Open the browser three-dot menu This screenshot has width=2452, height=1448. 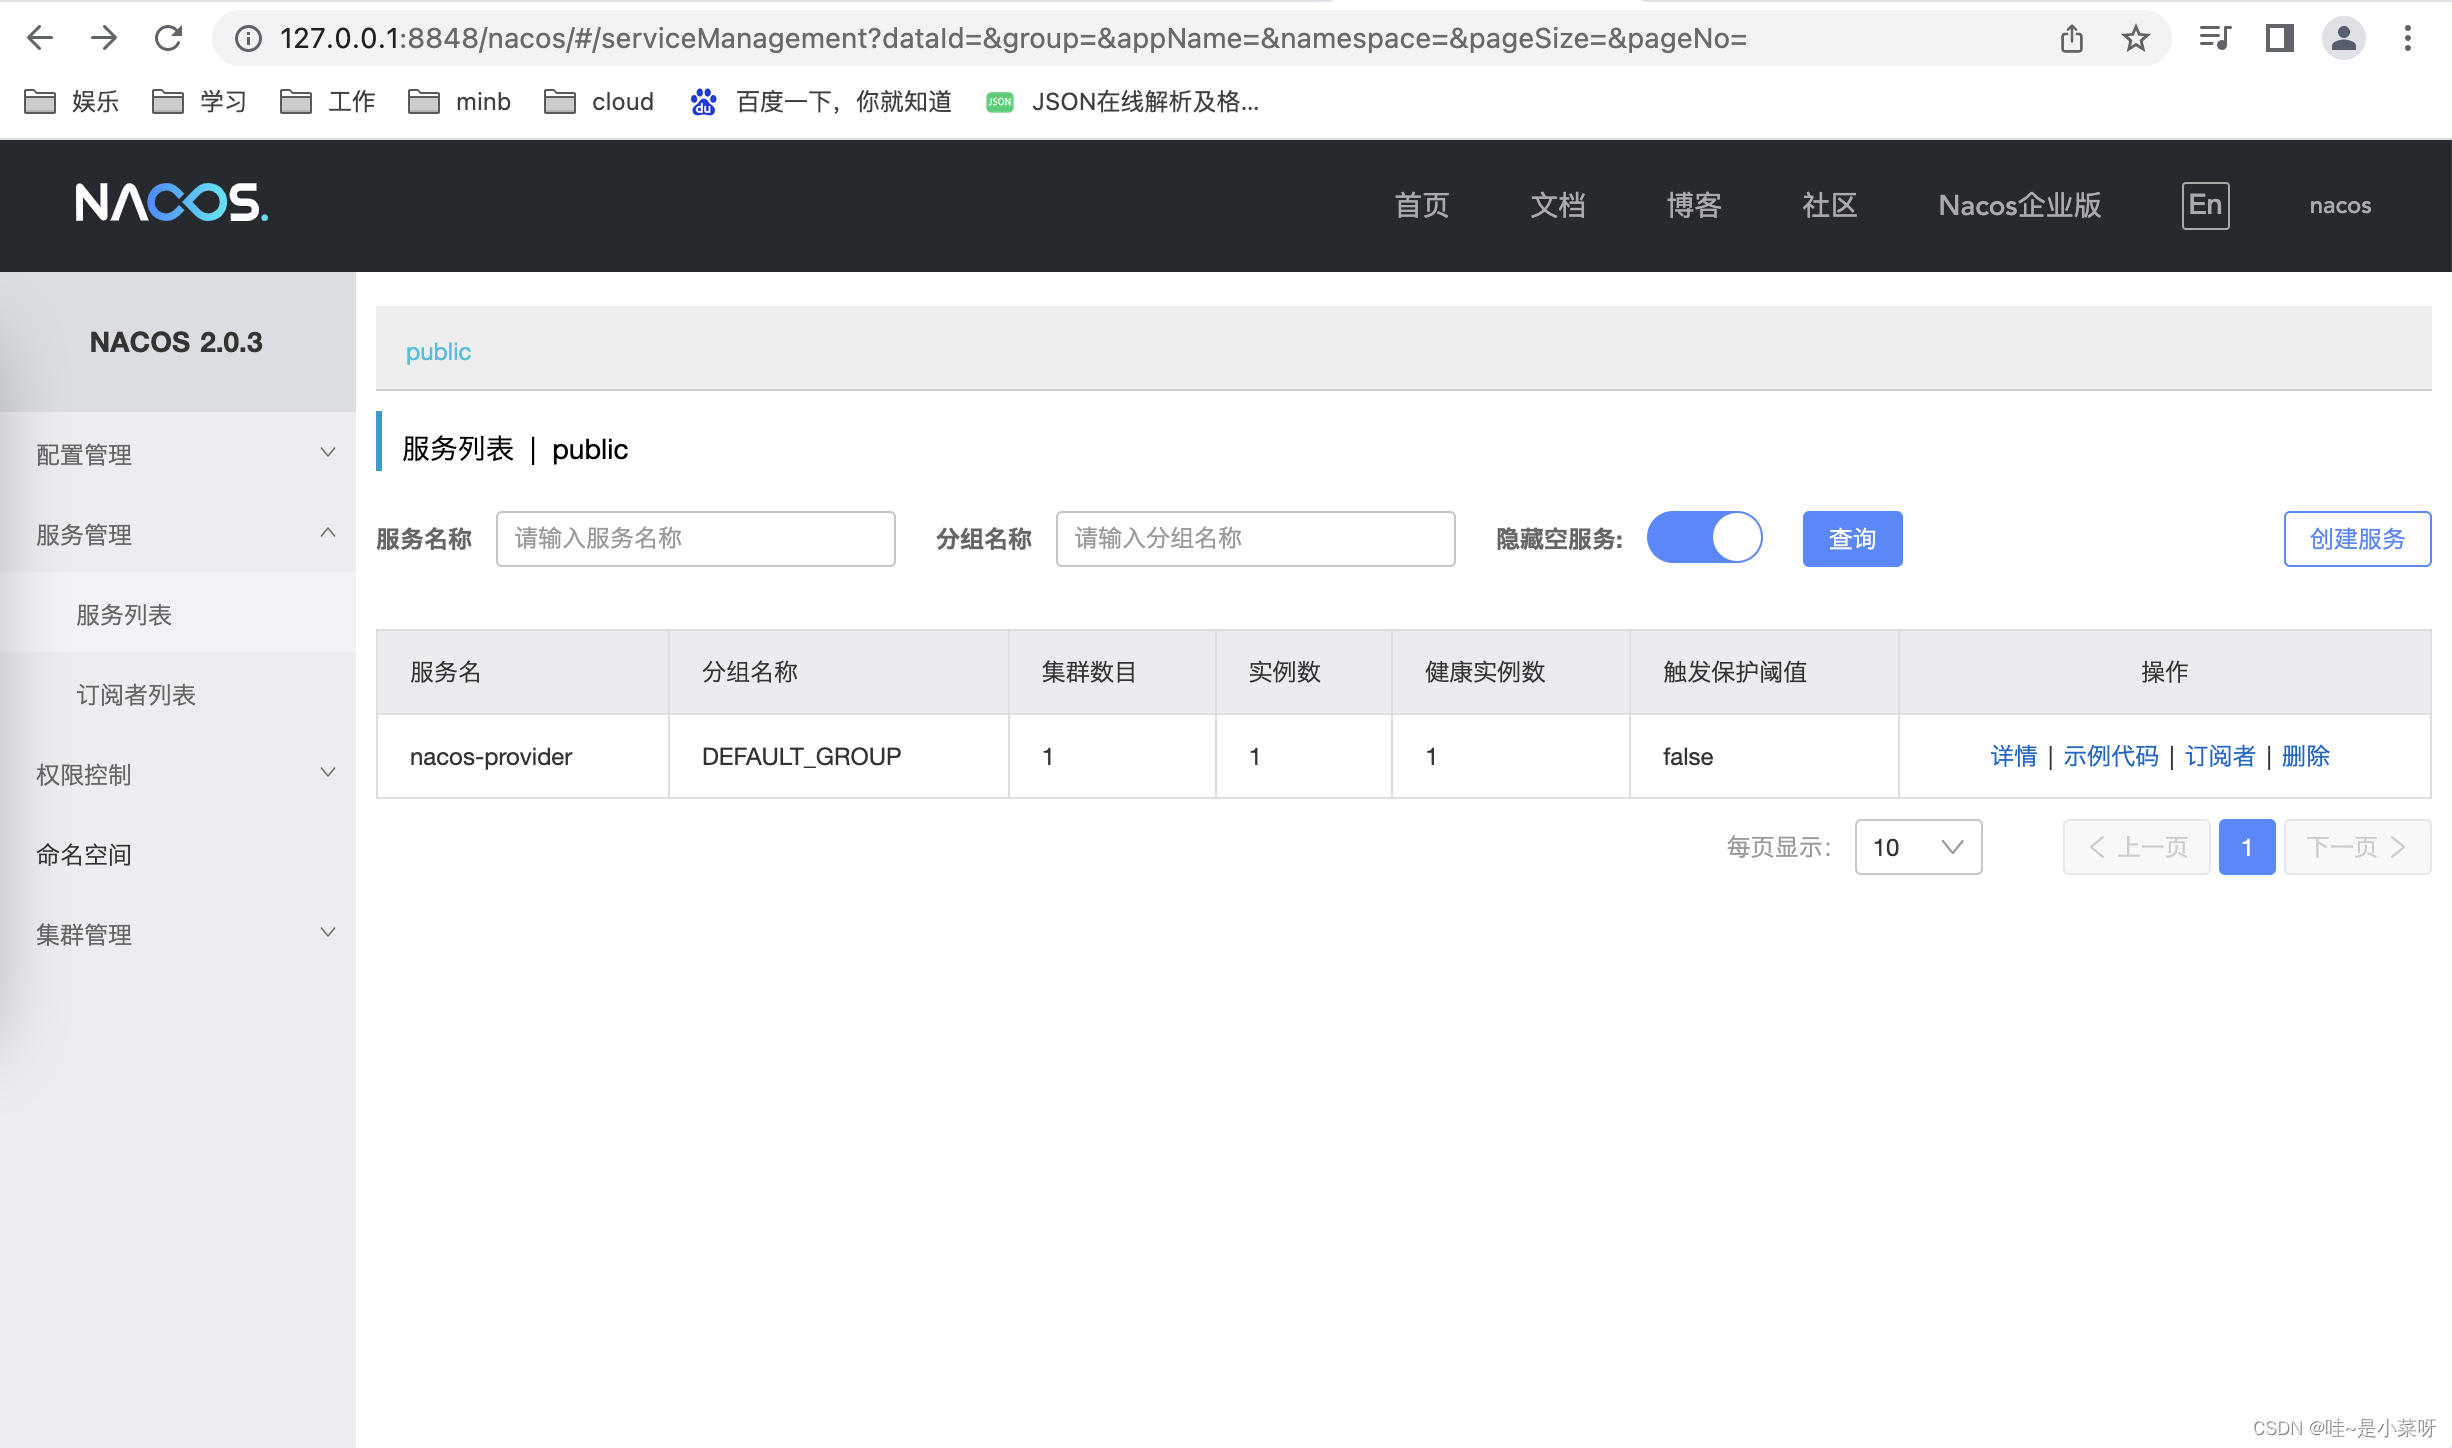coord(2408,38)
